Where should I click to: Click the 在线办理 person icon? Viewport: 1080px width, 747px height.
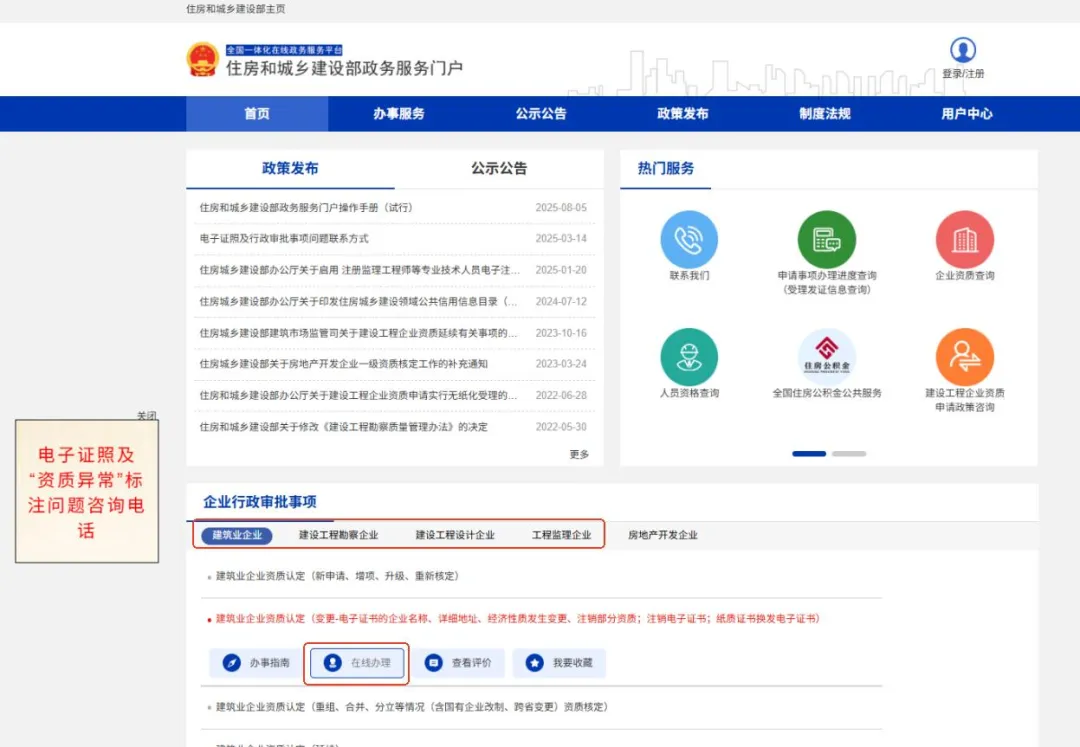tap(333, 662)
